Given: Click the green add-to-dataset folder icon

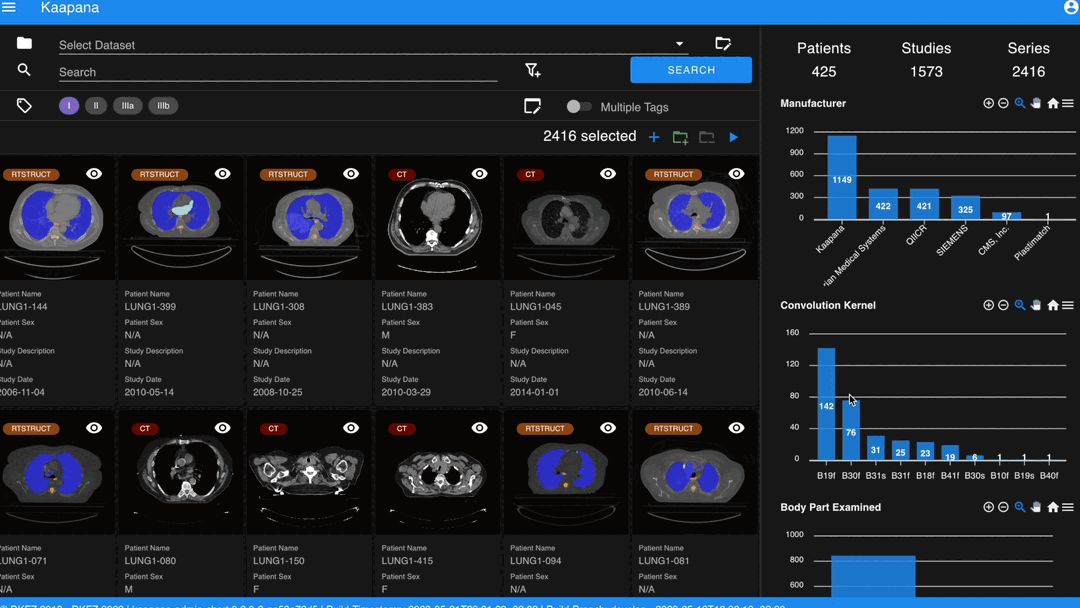Looking at the screenshot, I should pyautogui.click(x=680, y=137).
